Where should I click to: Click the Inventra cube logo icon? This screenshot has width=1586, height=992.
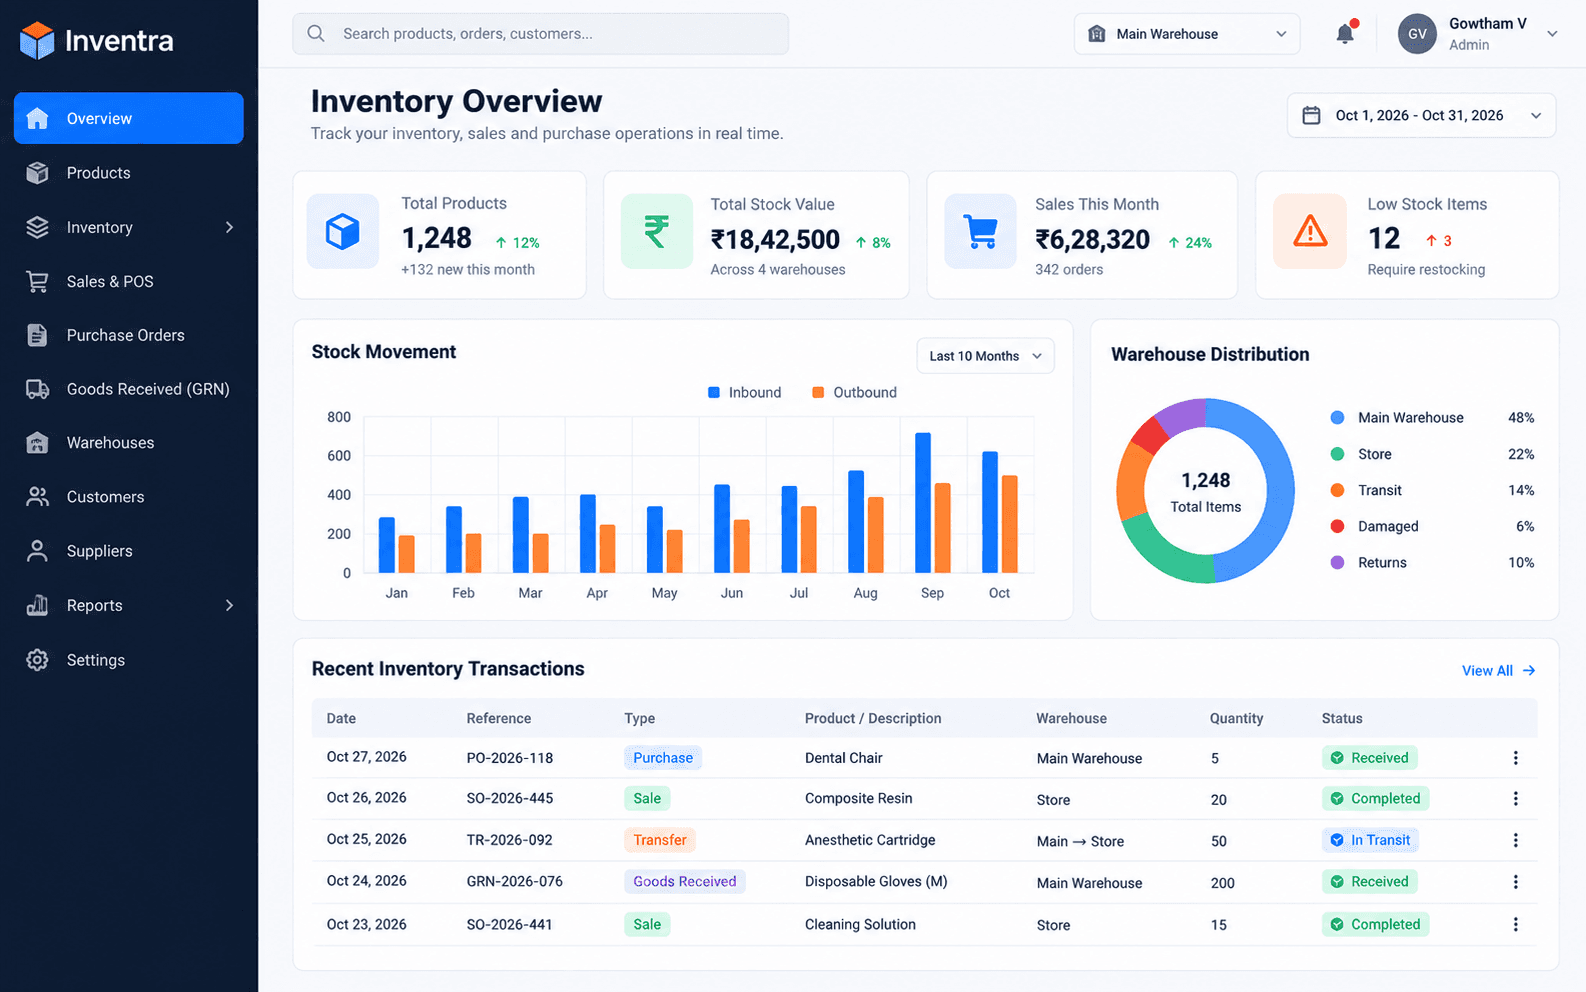(37, 40)
